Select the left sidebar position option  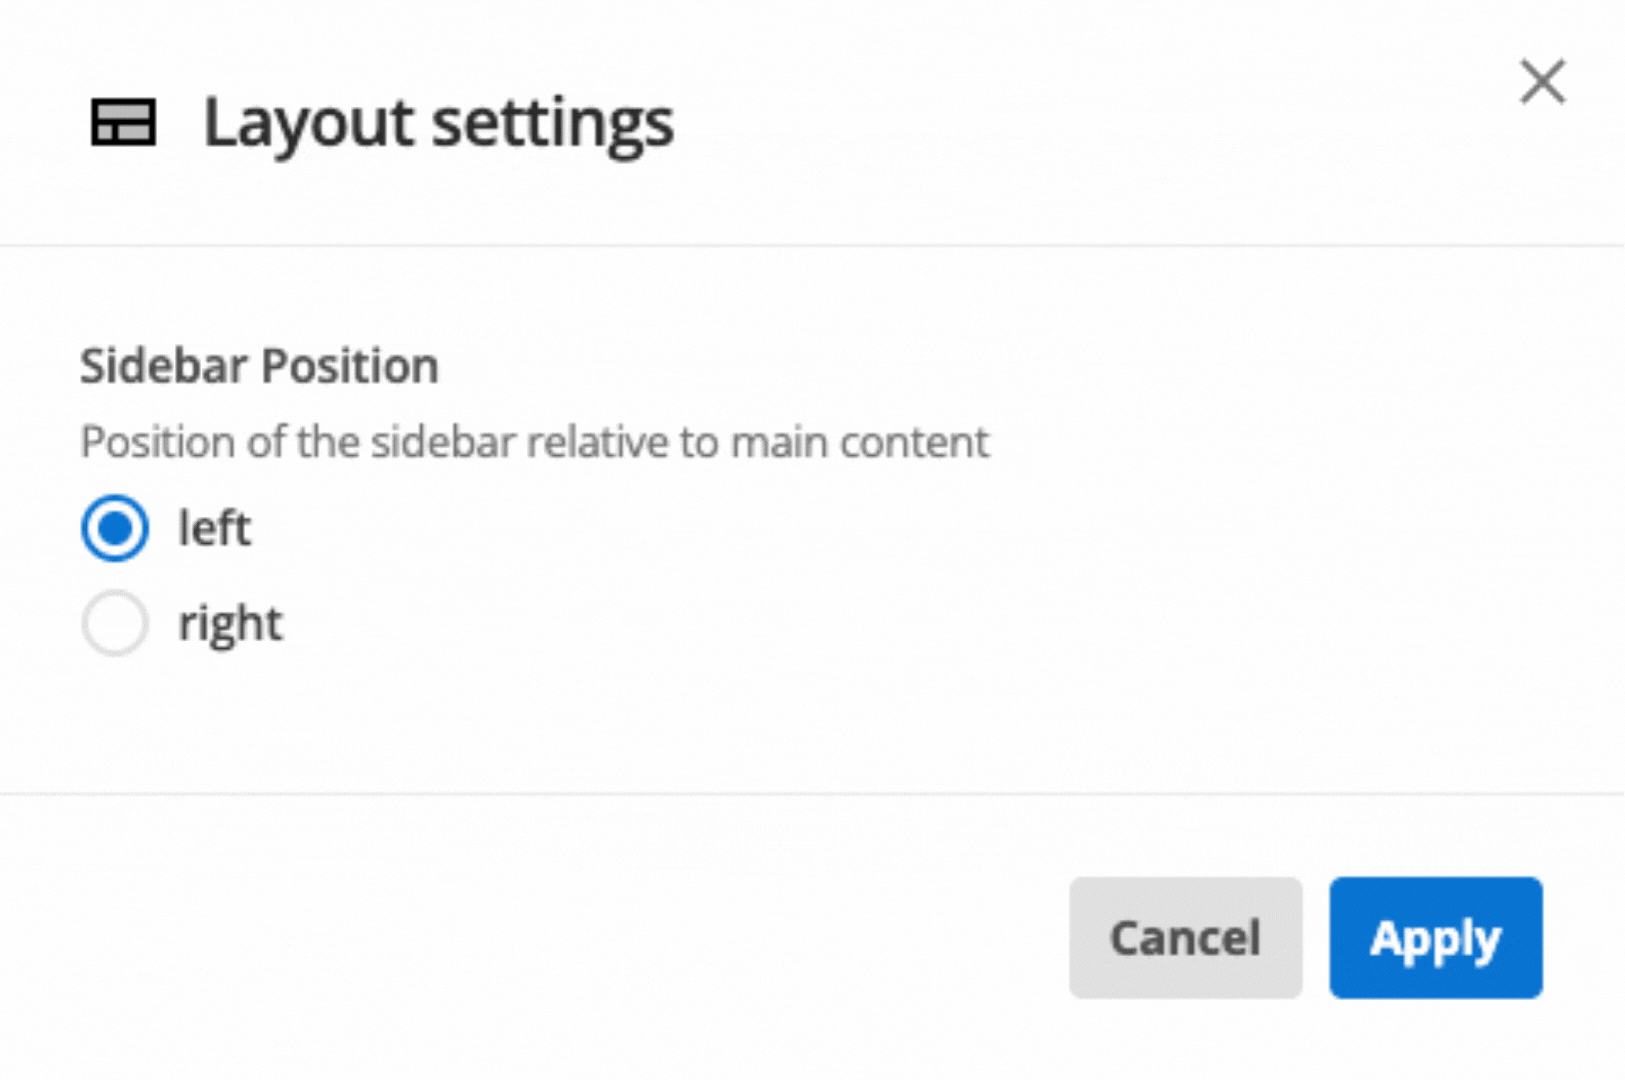pyautogui.click(x=114, y=528)
